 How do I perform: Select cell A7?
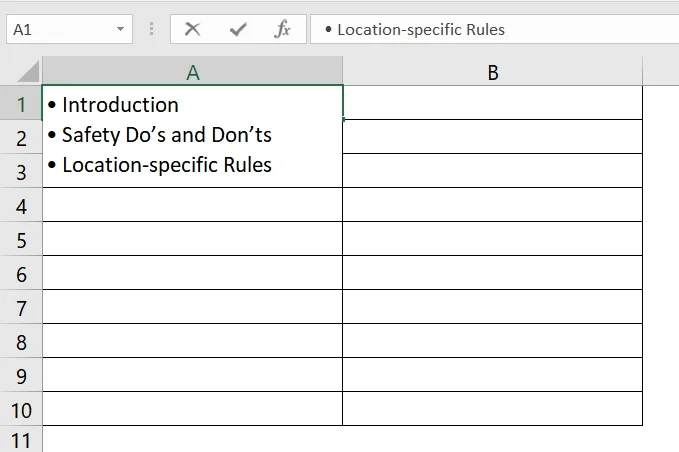point(193,307)
